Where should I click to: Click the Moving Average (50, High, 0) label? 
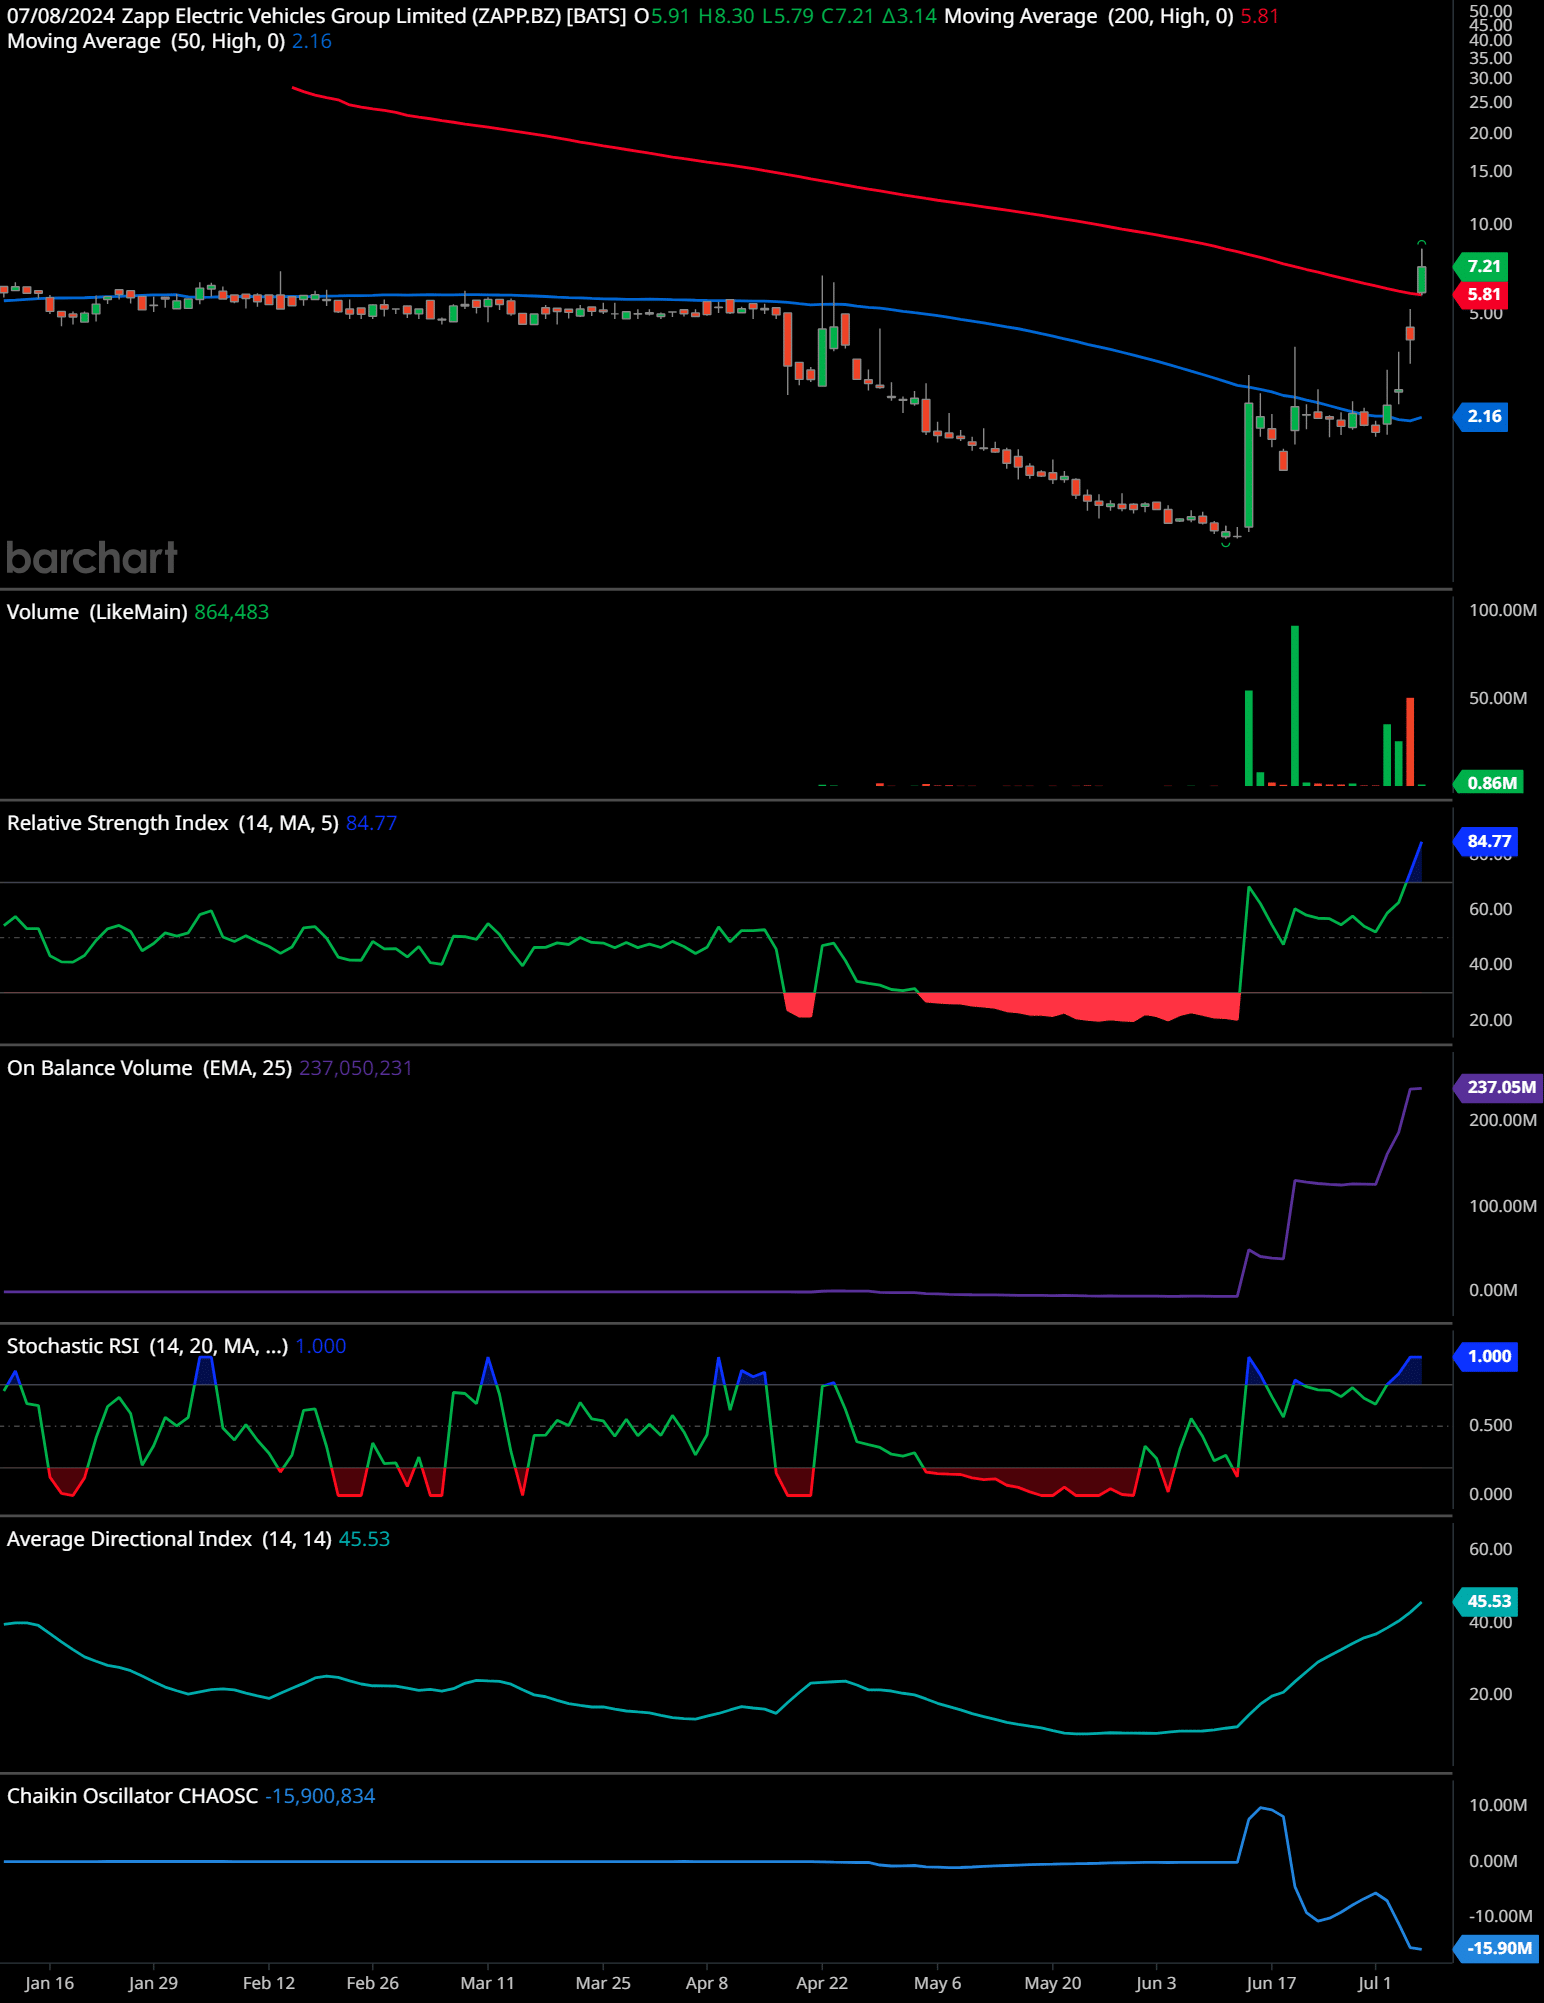(146, 41)
